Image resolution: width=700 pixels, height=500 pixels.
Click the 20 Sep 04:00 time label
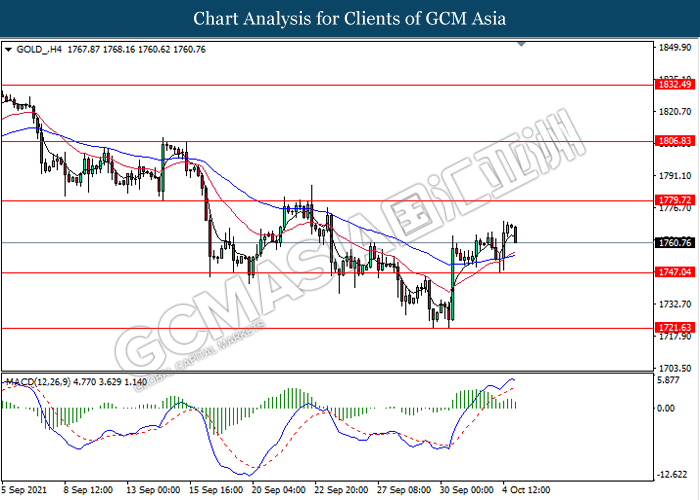pyautogui.click(x=280, y=491)
